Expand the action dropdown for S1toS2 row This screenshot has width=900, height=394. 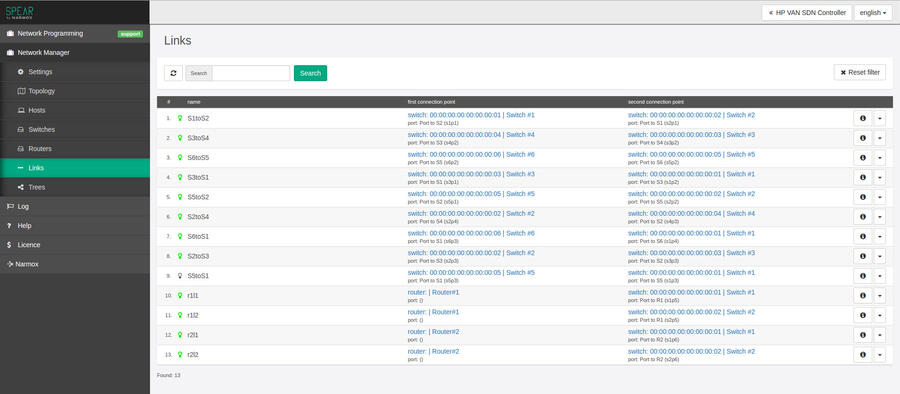click(x=880, y=118)
